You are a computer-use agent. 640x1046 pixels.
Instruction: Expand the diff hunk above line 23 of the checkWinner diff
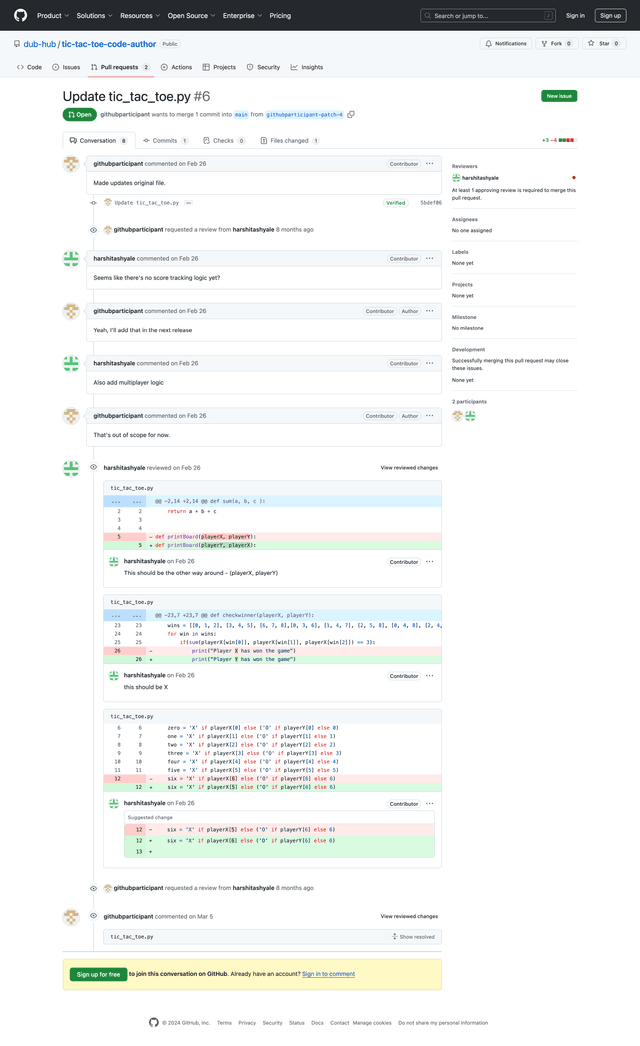tap(126, 615)
